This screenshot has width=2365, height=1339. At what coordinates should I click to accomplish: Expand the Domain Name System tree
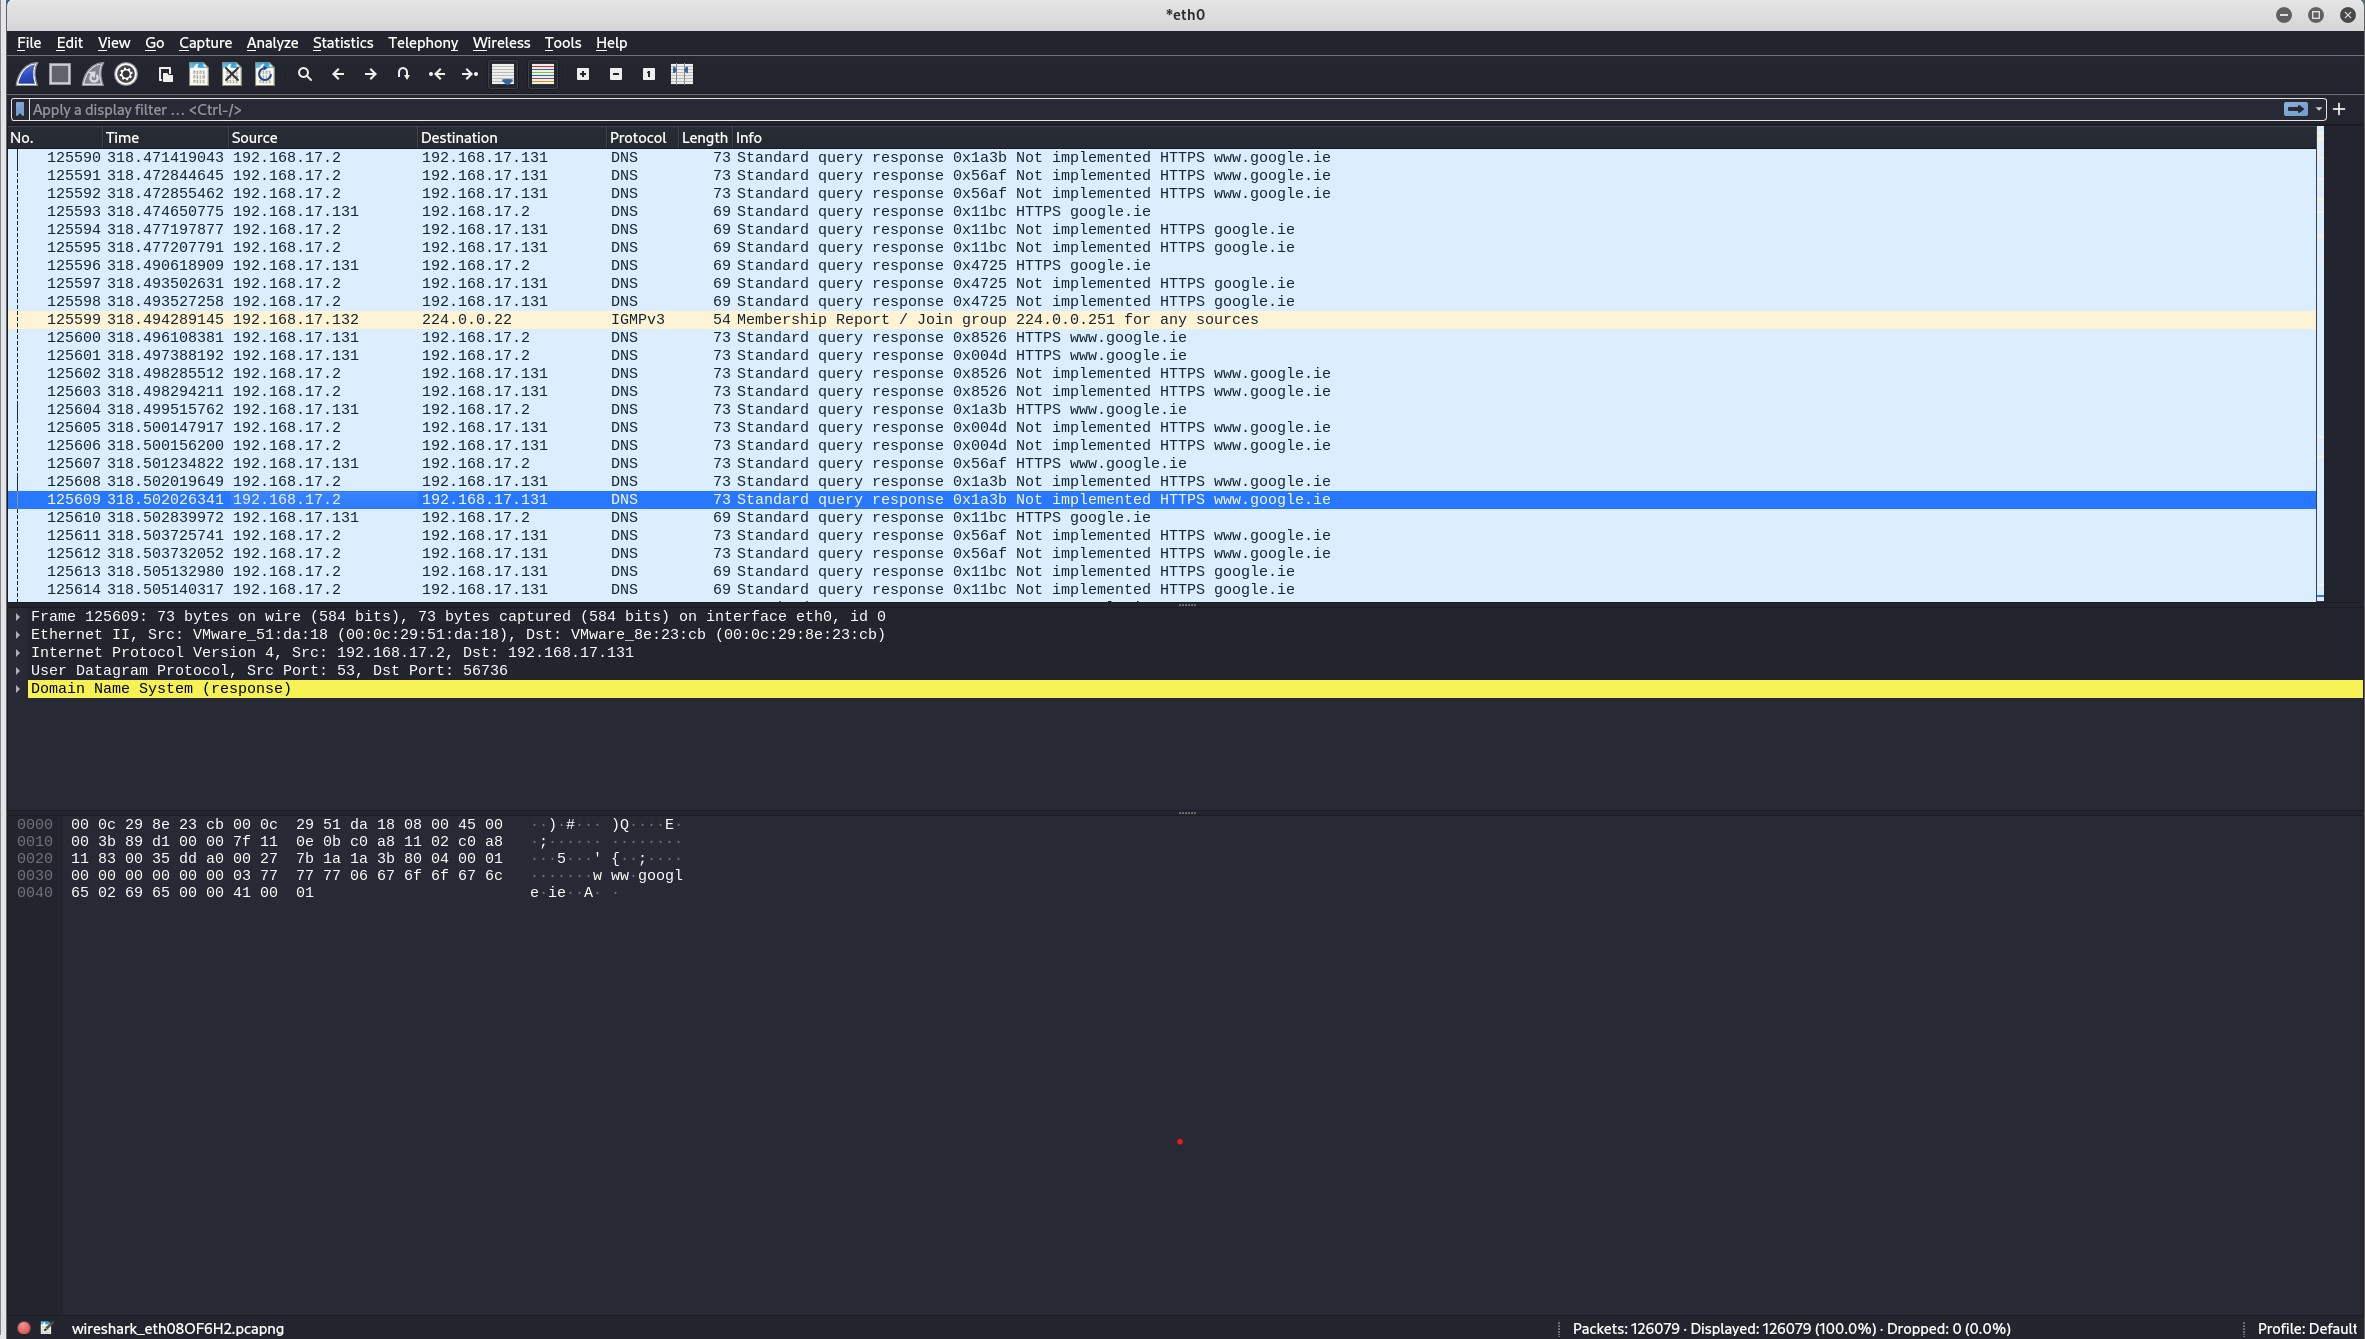18,689
